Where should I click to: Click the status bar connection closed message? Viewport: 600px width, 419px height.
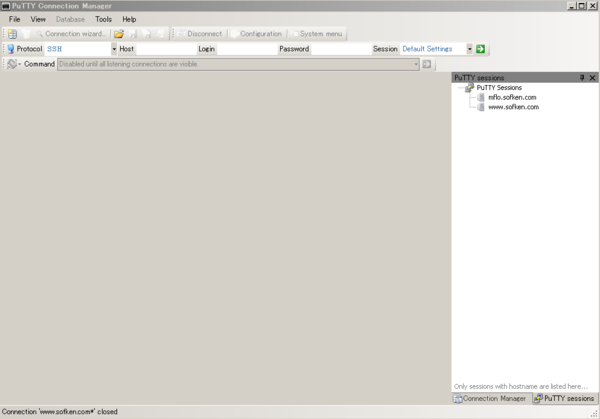pos(60,412)
